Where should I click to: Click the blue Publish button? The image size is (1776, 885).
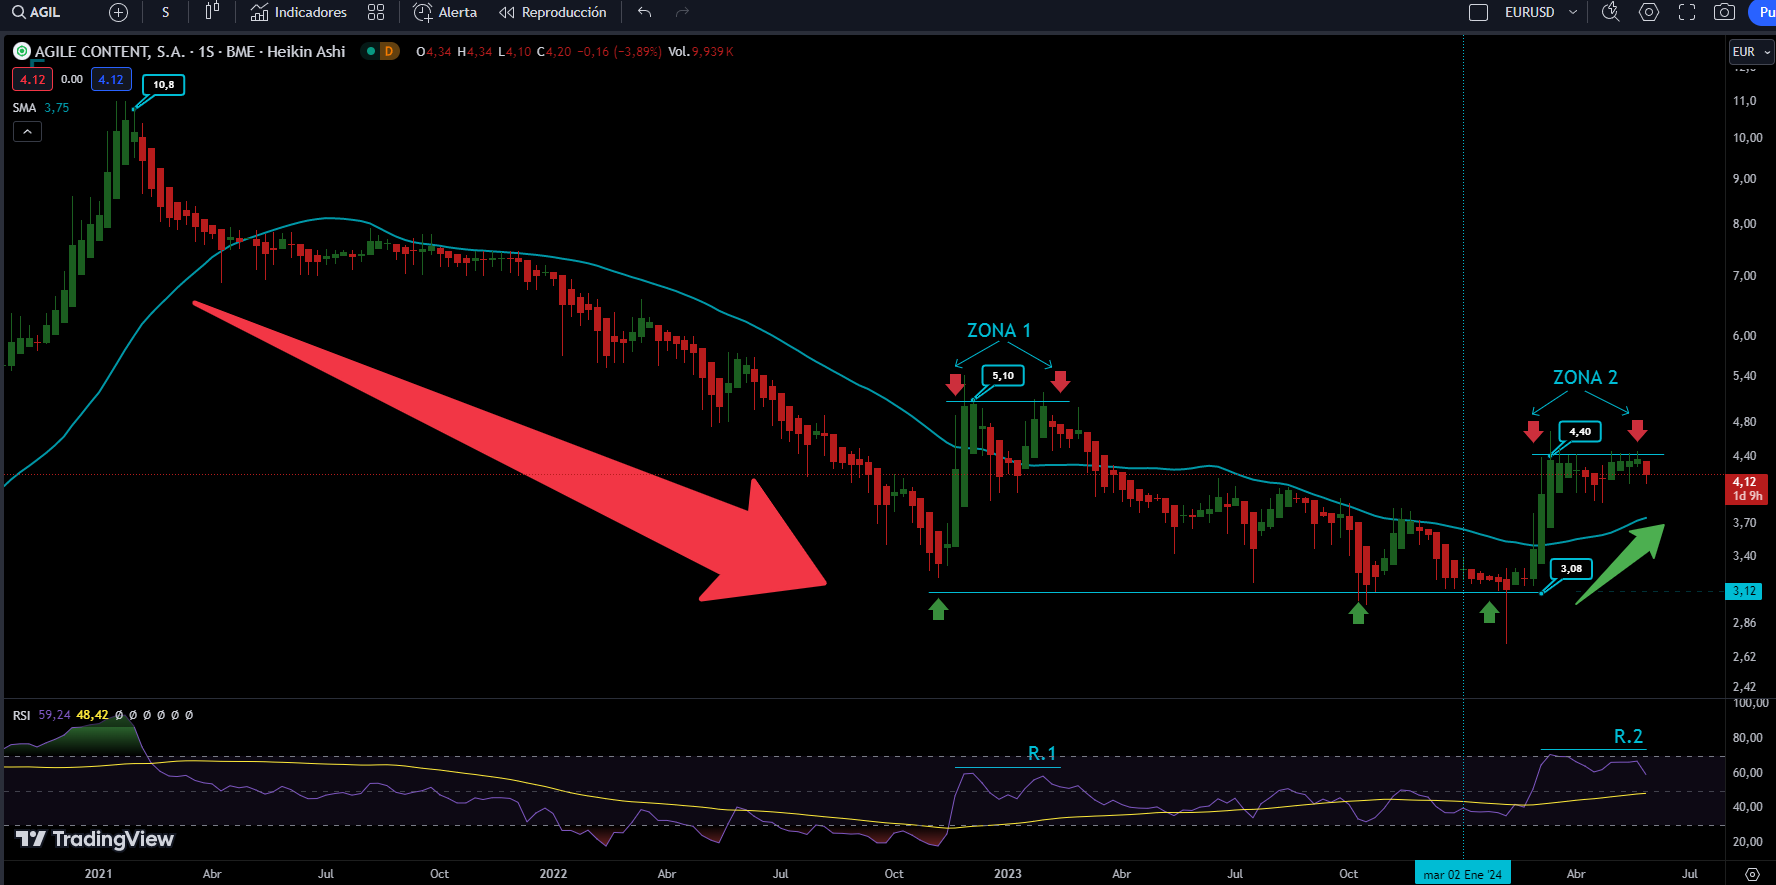(1763, 12)
